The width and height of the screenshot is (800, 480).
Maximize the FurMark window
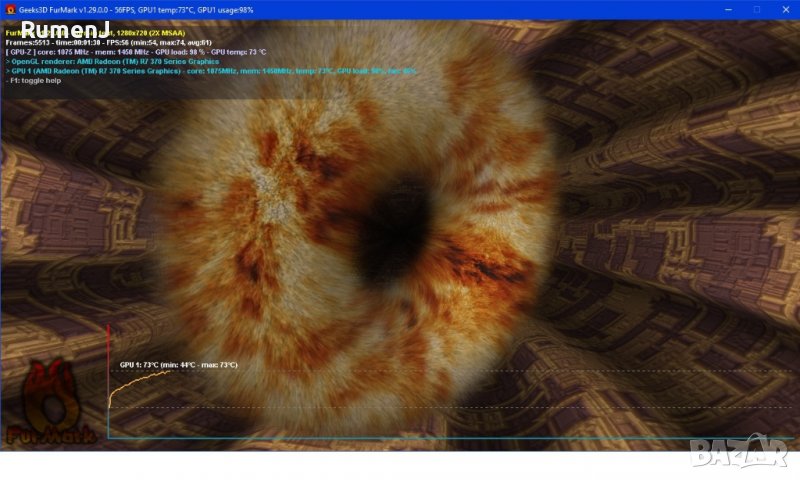point(757,9)
